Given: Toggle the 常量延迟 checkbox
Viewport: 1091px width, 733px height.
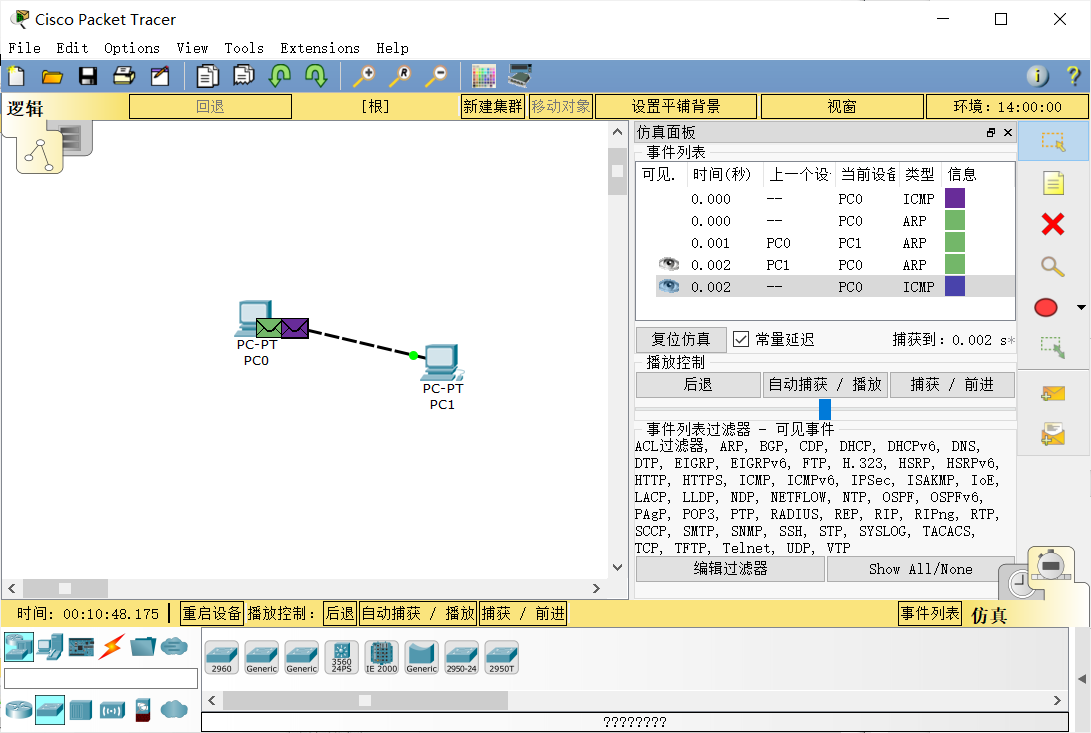Looking at the screenshot, I should point(741,339).
